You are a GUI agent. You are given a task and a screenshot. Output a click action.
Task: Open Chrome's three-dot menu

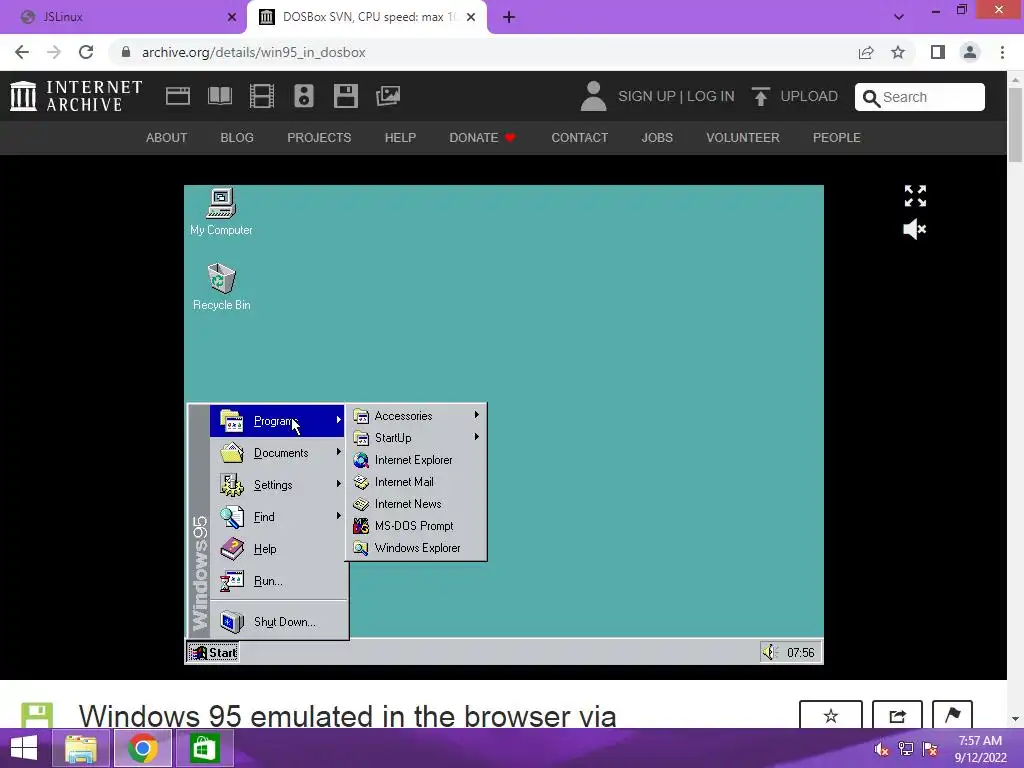click(x=1002, y=52)
